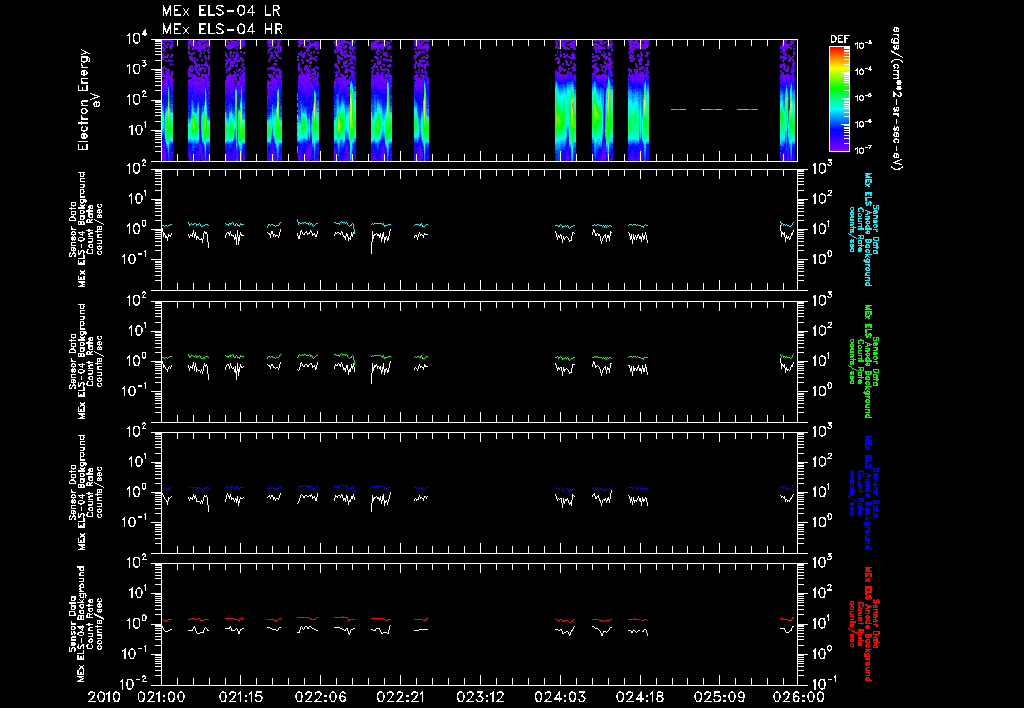Screen dimensions: 1024x708
Task: Click the "021:00" time axis label
Action: click(161, 698)
